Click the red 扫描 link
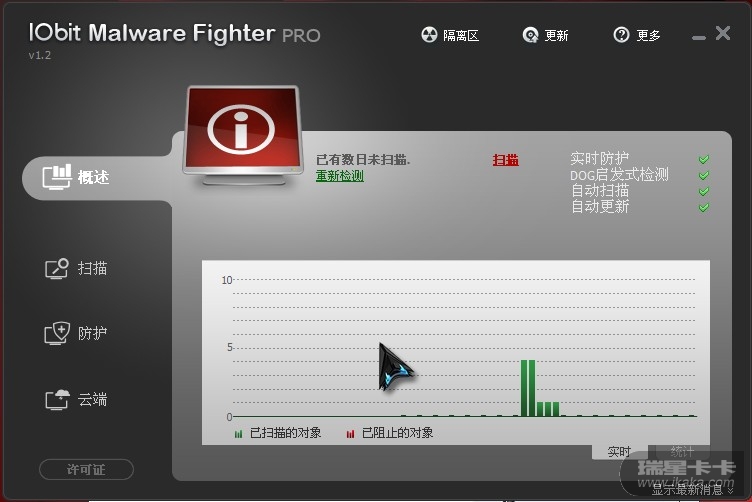 pos(505,160)
